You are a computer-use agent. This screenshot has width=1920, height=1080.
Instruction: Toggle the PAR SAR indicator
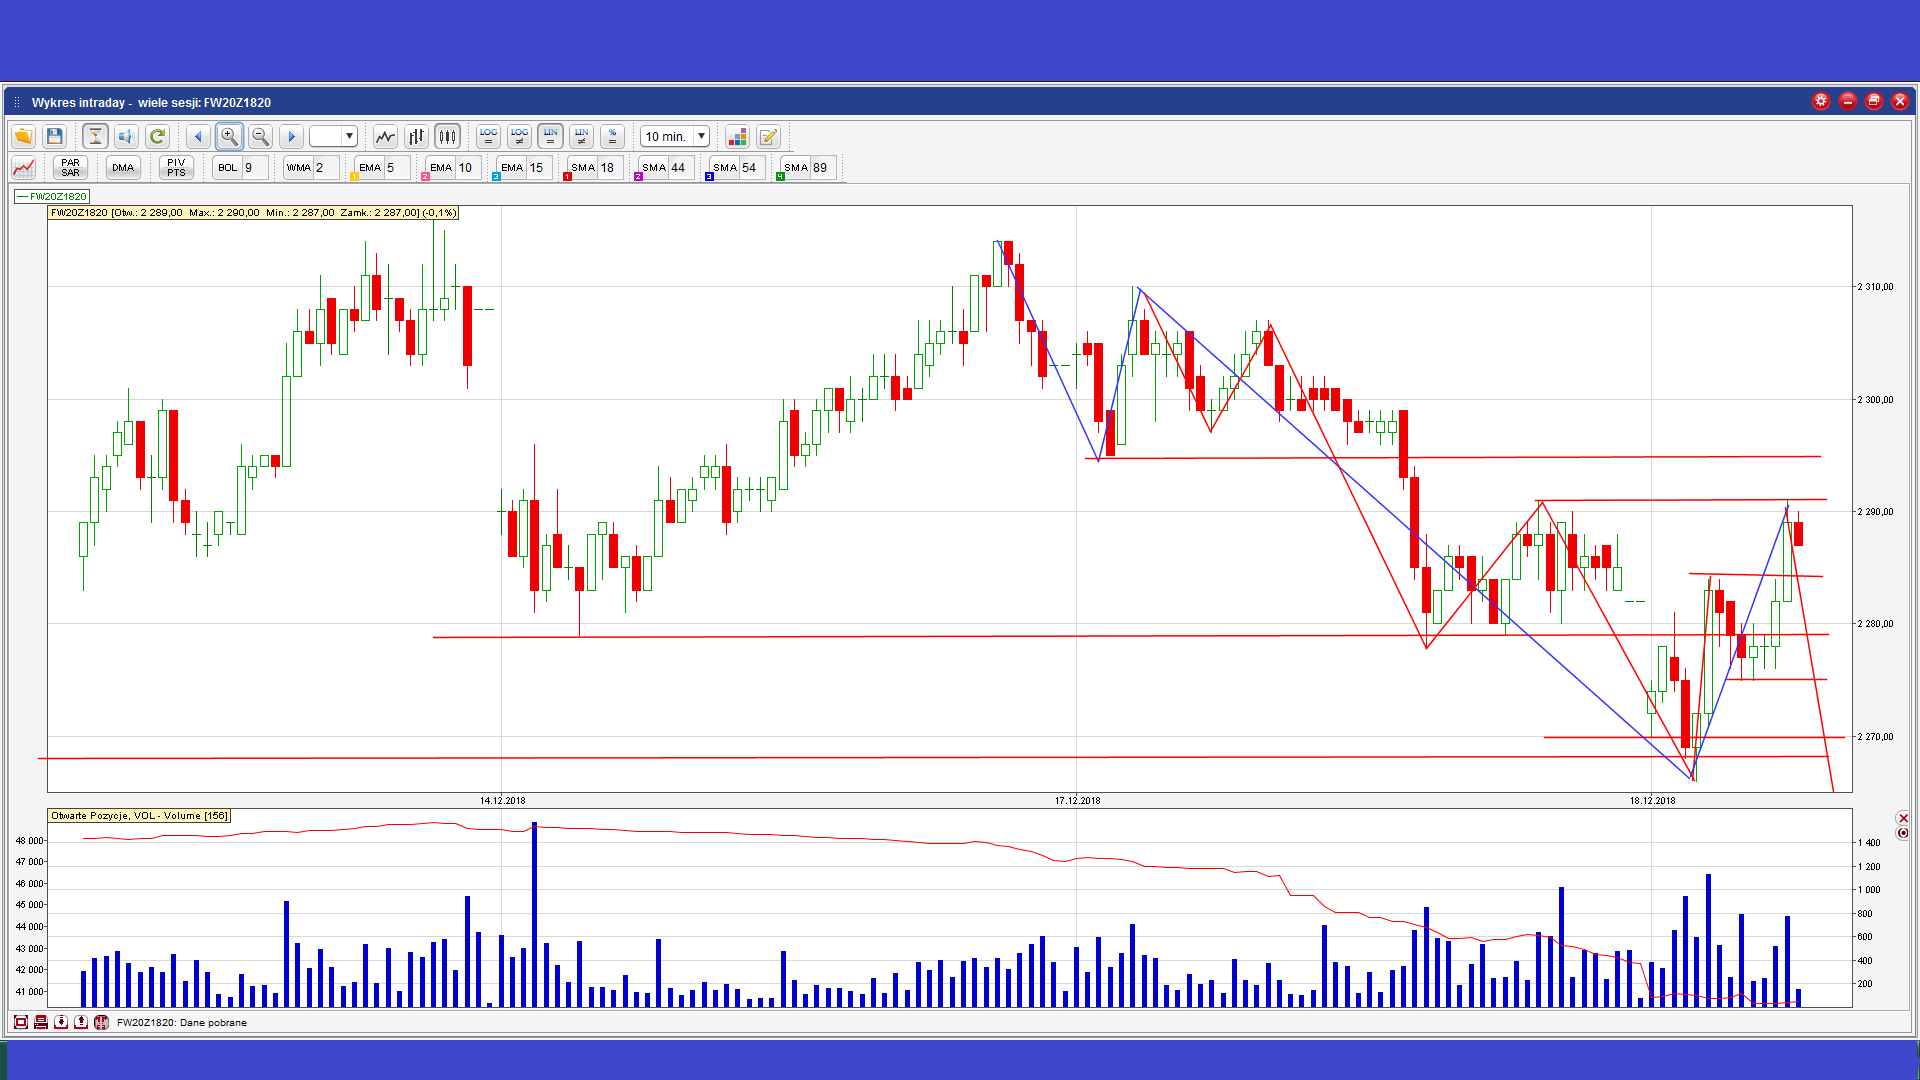[x=70, y=167]
